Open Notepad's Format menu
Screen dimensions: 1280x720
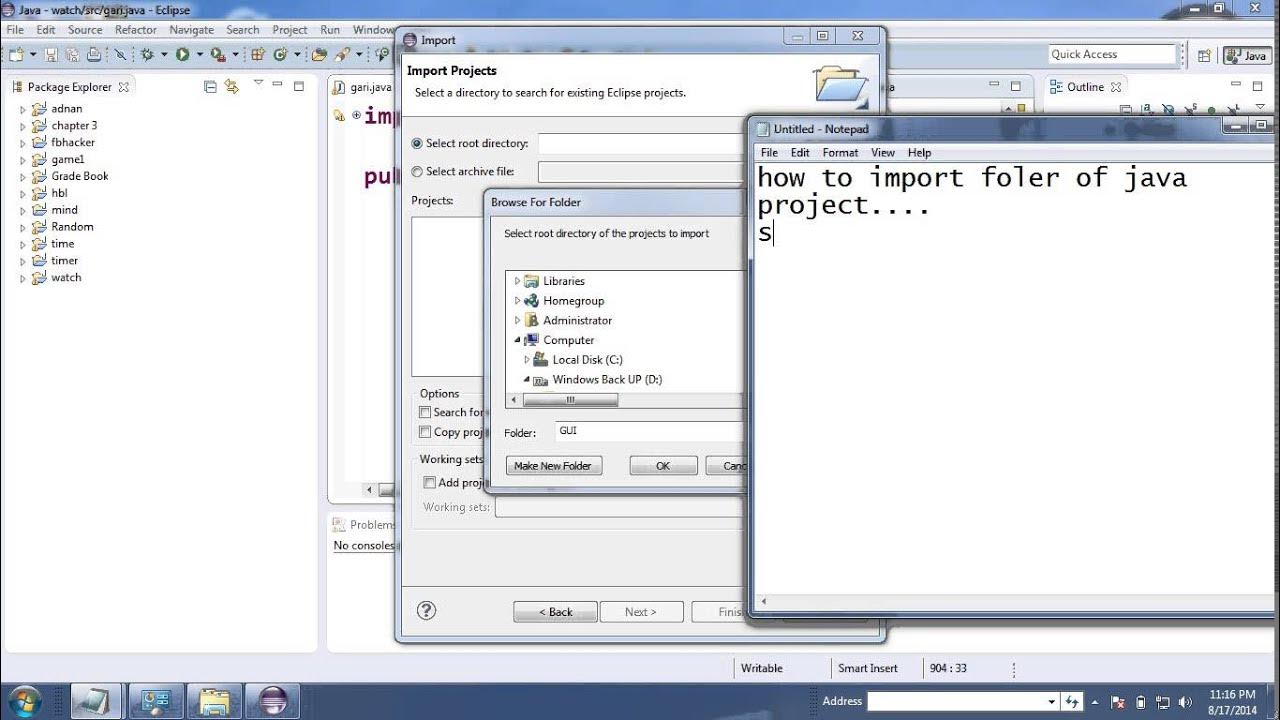pos(840,153)
